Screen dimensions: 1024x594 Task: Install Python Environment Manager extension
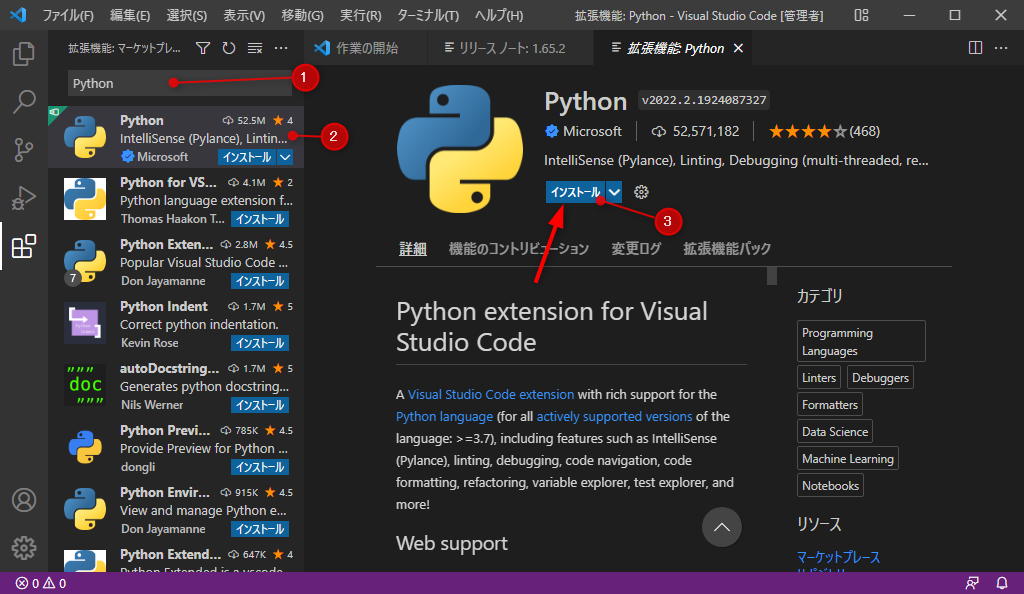[260, 529]
